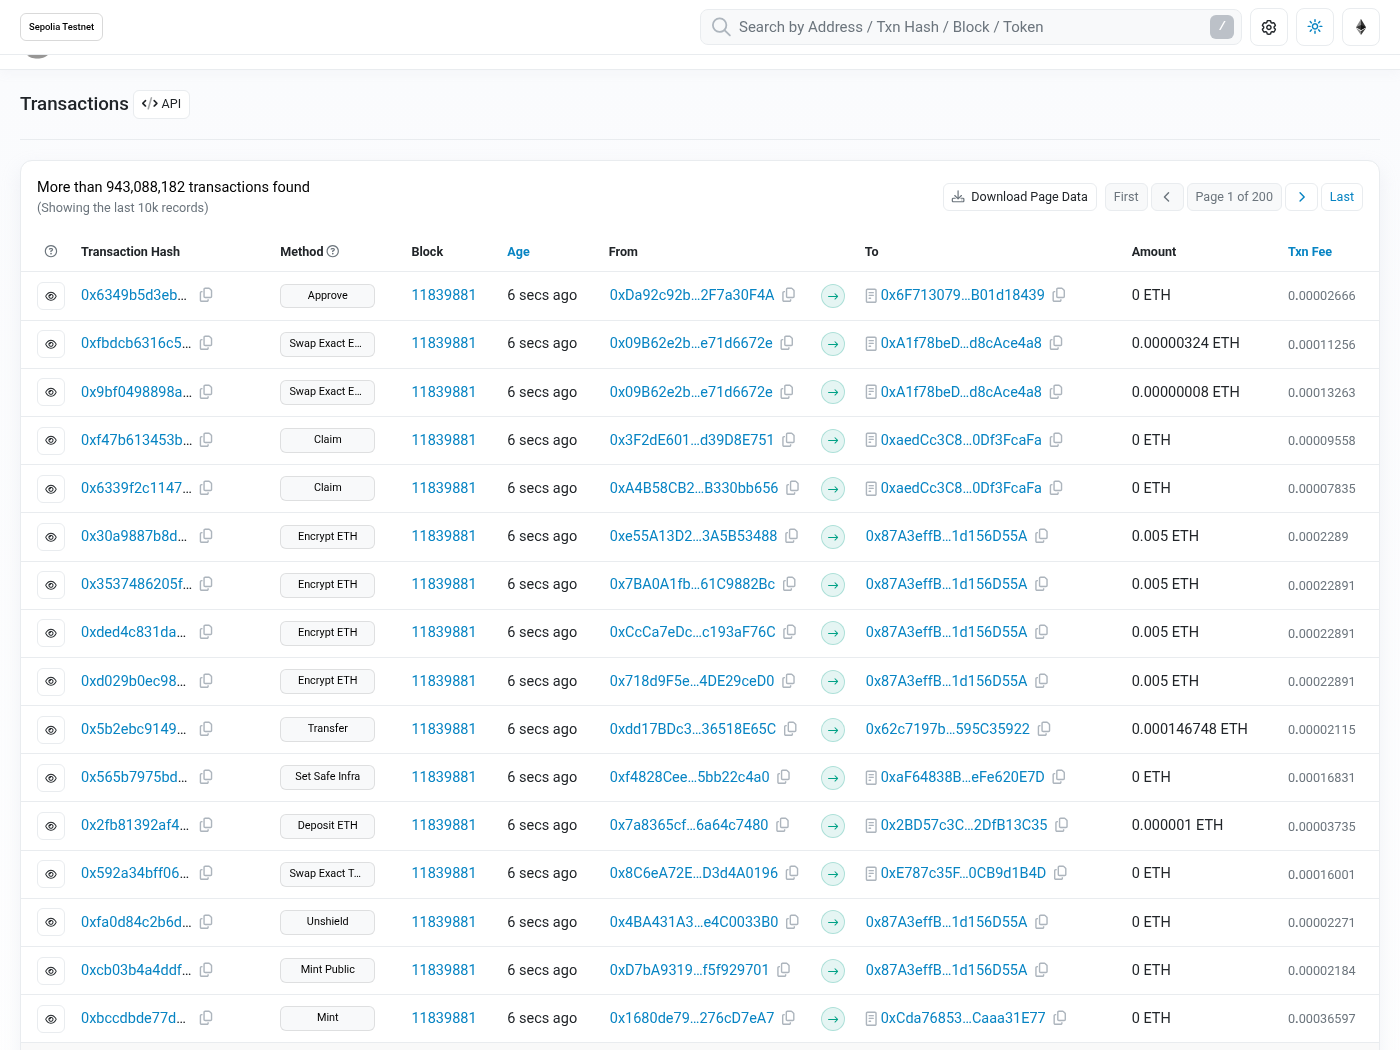Click Download Page Data button
Viewport: 1400px width, 1050px height.
coord(1019,197)
